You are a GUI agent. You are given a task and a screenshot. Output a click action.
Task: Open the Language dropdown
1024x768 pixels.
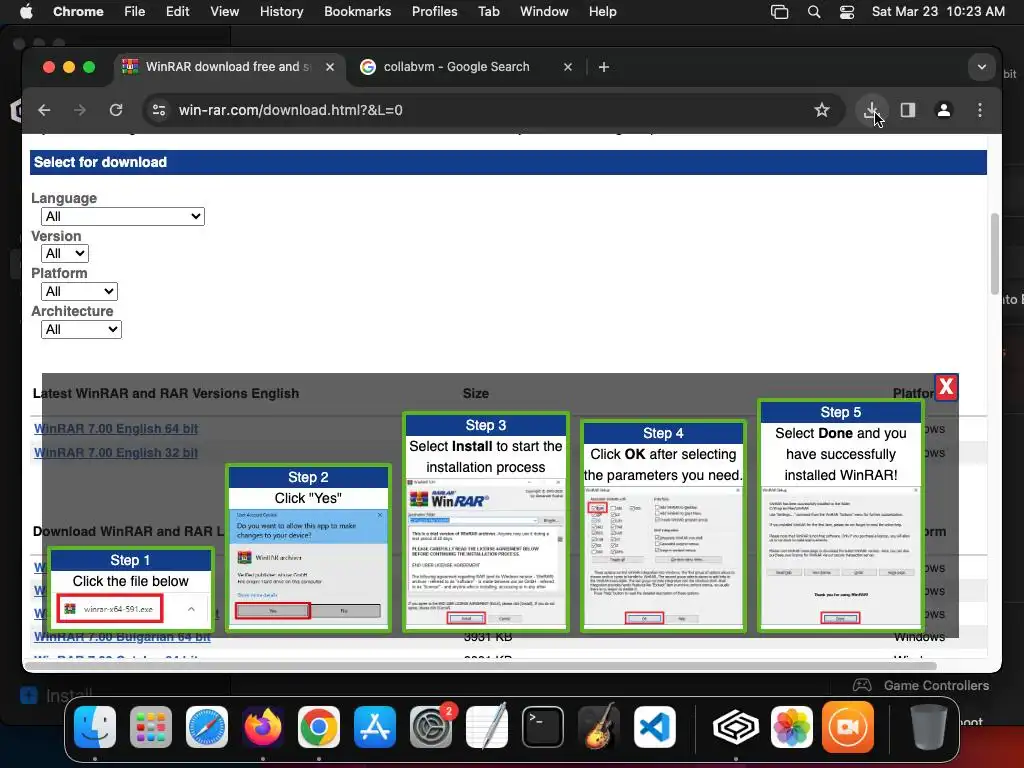pyautogui.click(x=123, y=217)
